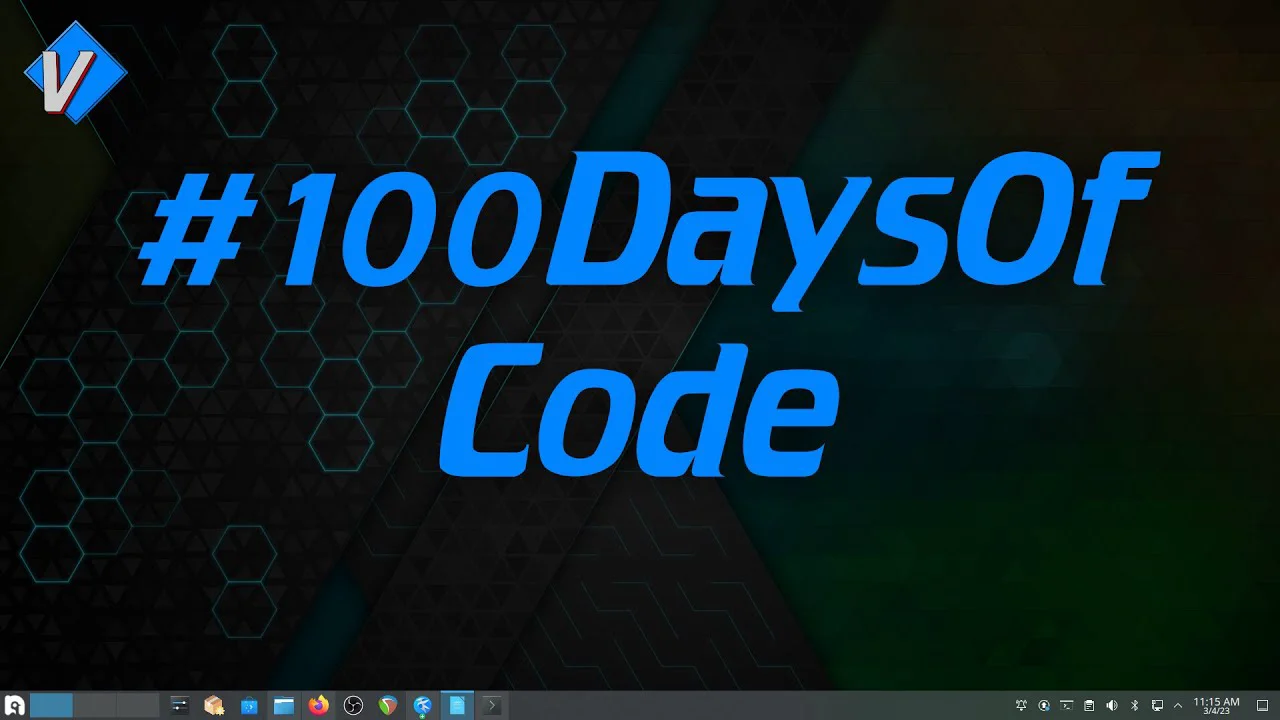Launch the package installer box icon
Image resolution: width=1280 pixels, height=720 pixels.
tap(214, 706)
